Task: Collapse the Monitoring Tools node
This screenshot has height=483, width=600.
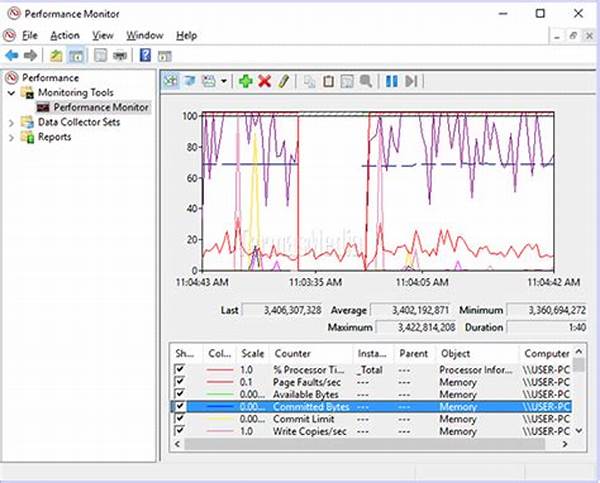Action: pyautogui.click(x=11, y=93)
